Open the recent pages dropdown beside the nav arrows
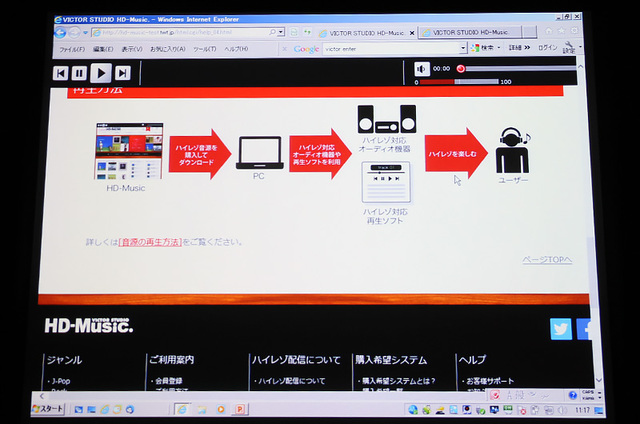 click(x=85, y=33)
